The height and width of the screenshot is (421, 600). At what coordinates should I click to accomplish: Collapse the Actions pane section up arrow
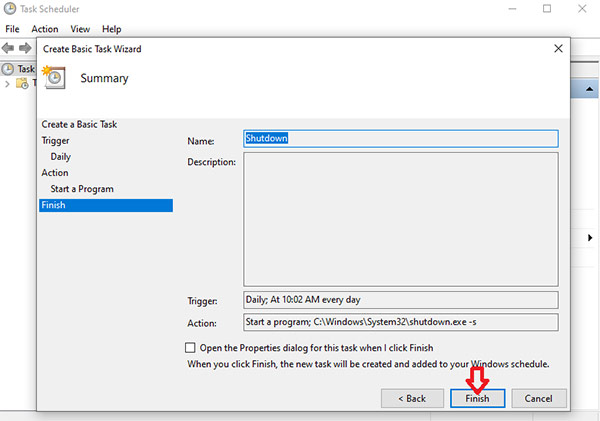[589, 89]
